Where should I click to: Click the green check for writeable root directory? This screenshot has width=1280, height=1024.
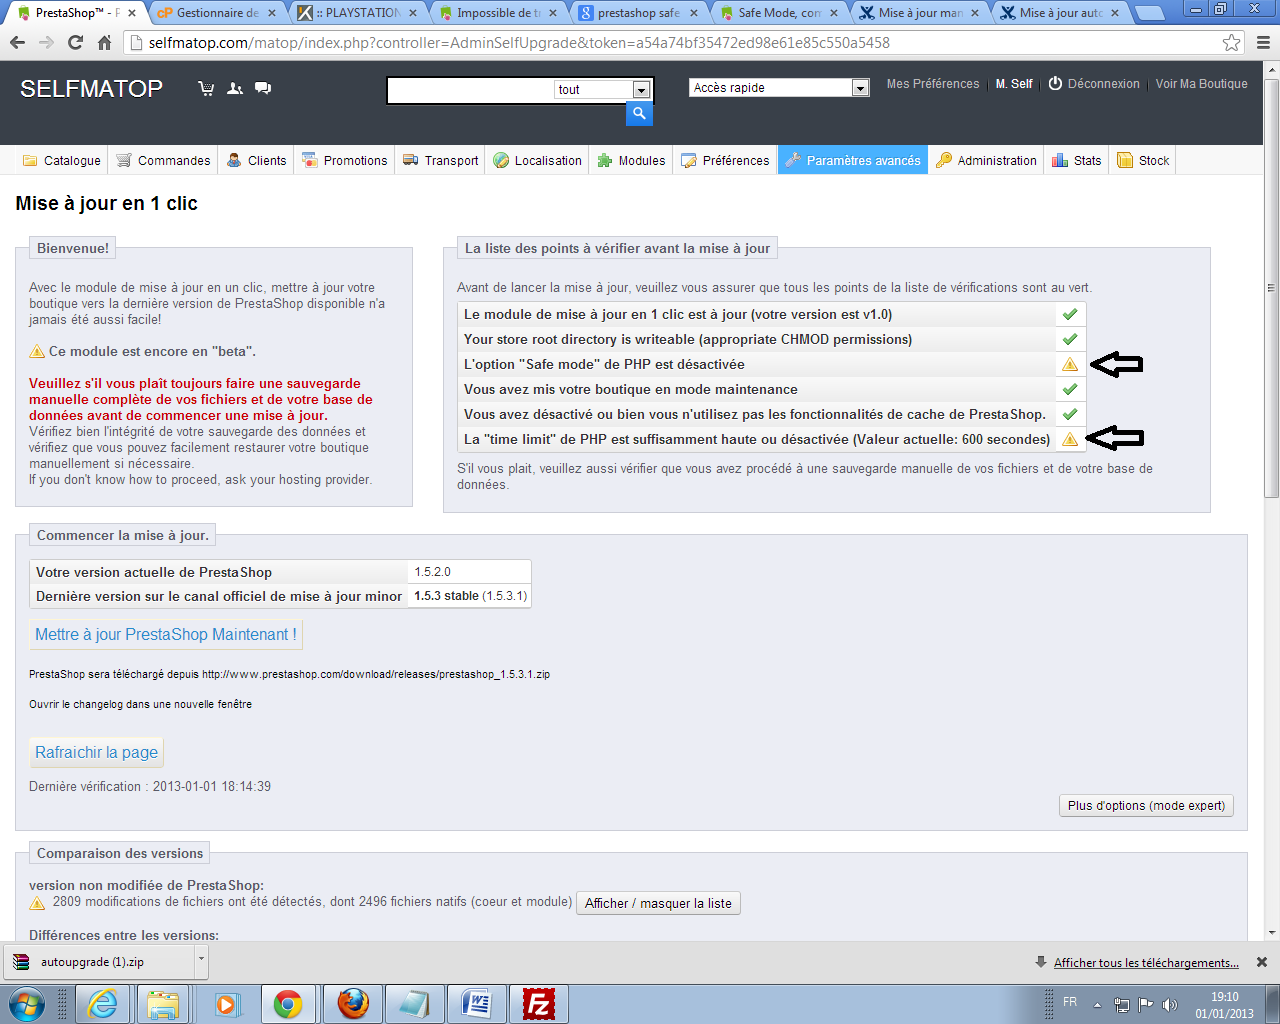tap(1070, 339)
